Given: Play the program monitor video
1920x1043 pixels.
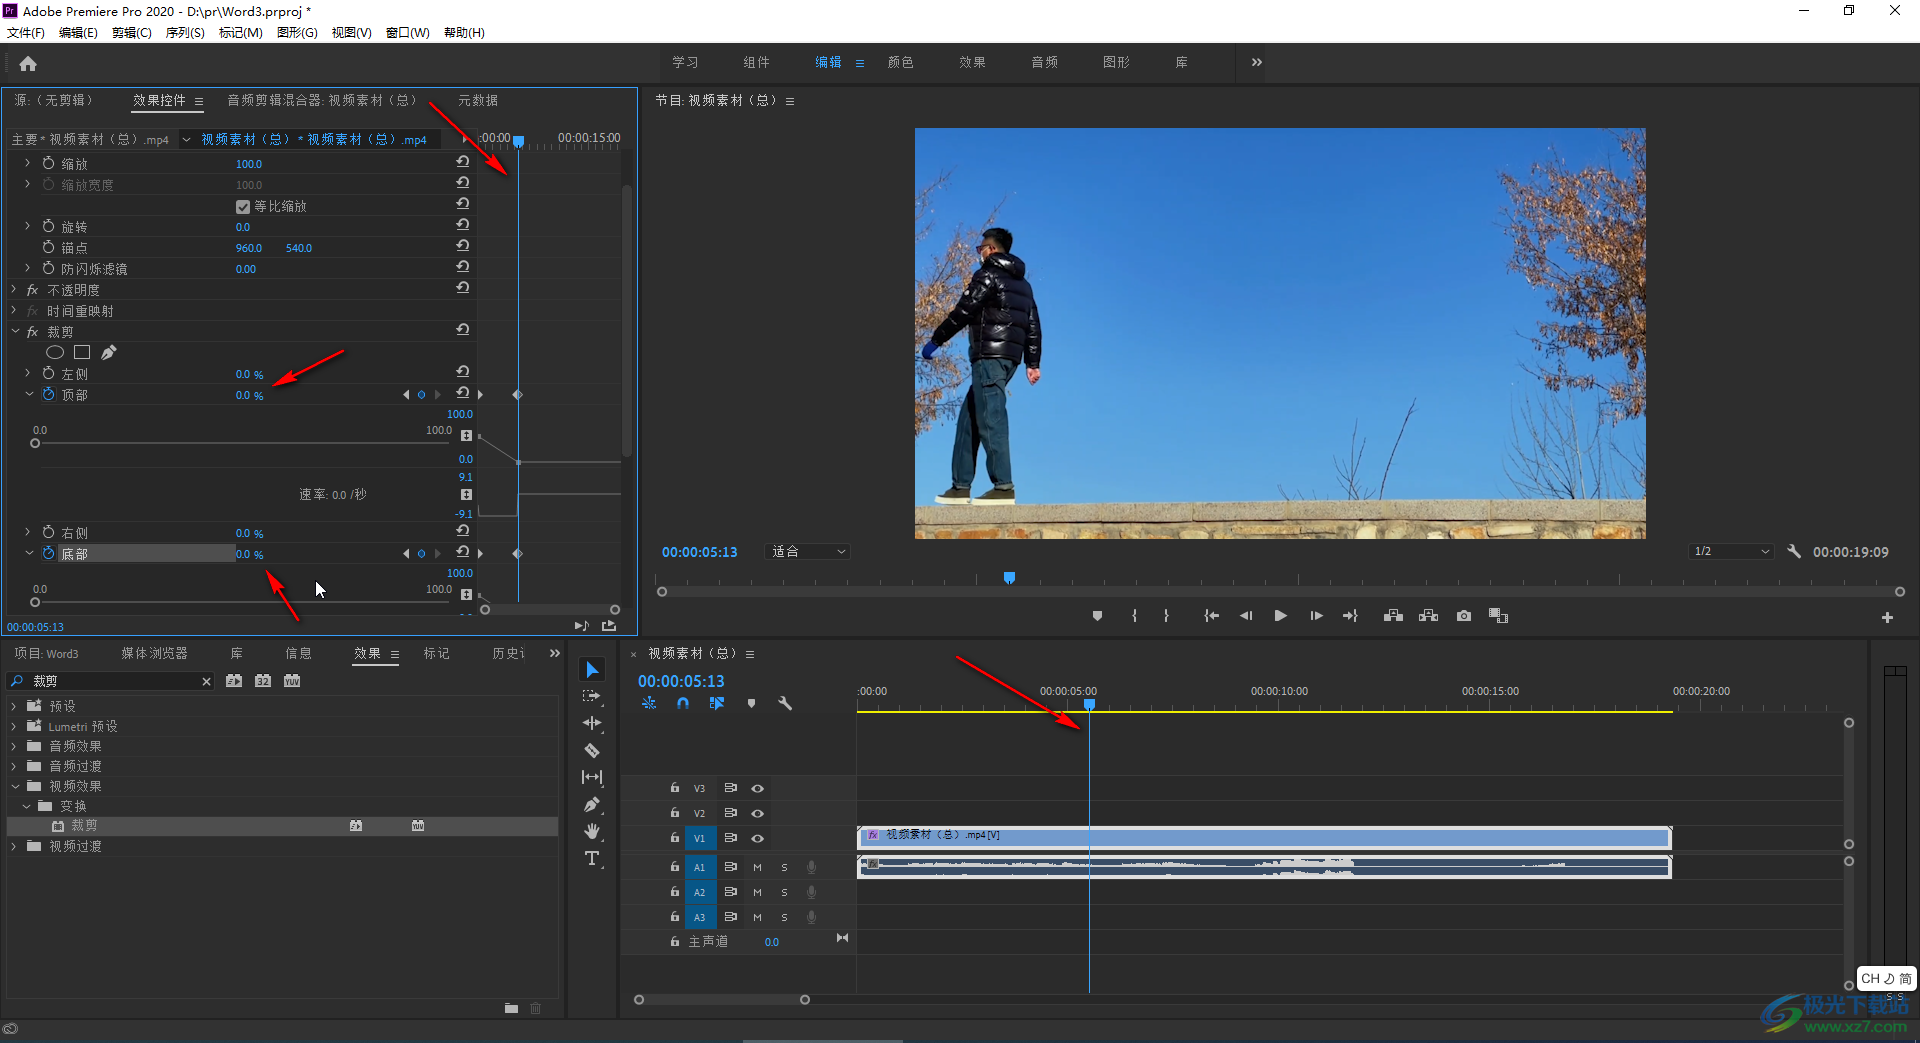Looking at the screenshot, I should (1280, 616).
